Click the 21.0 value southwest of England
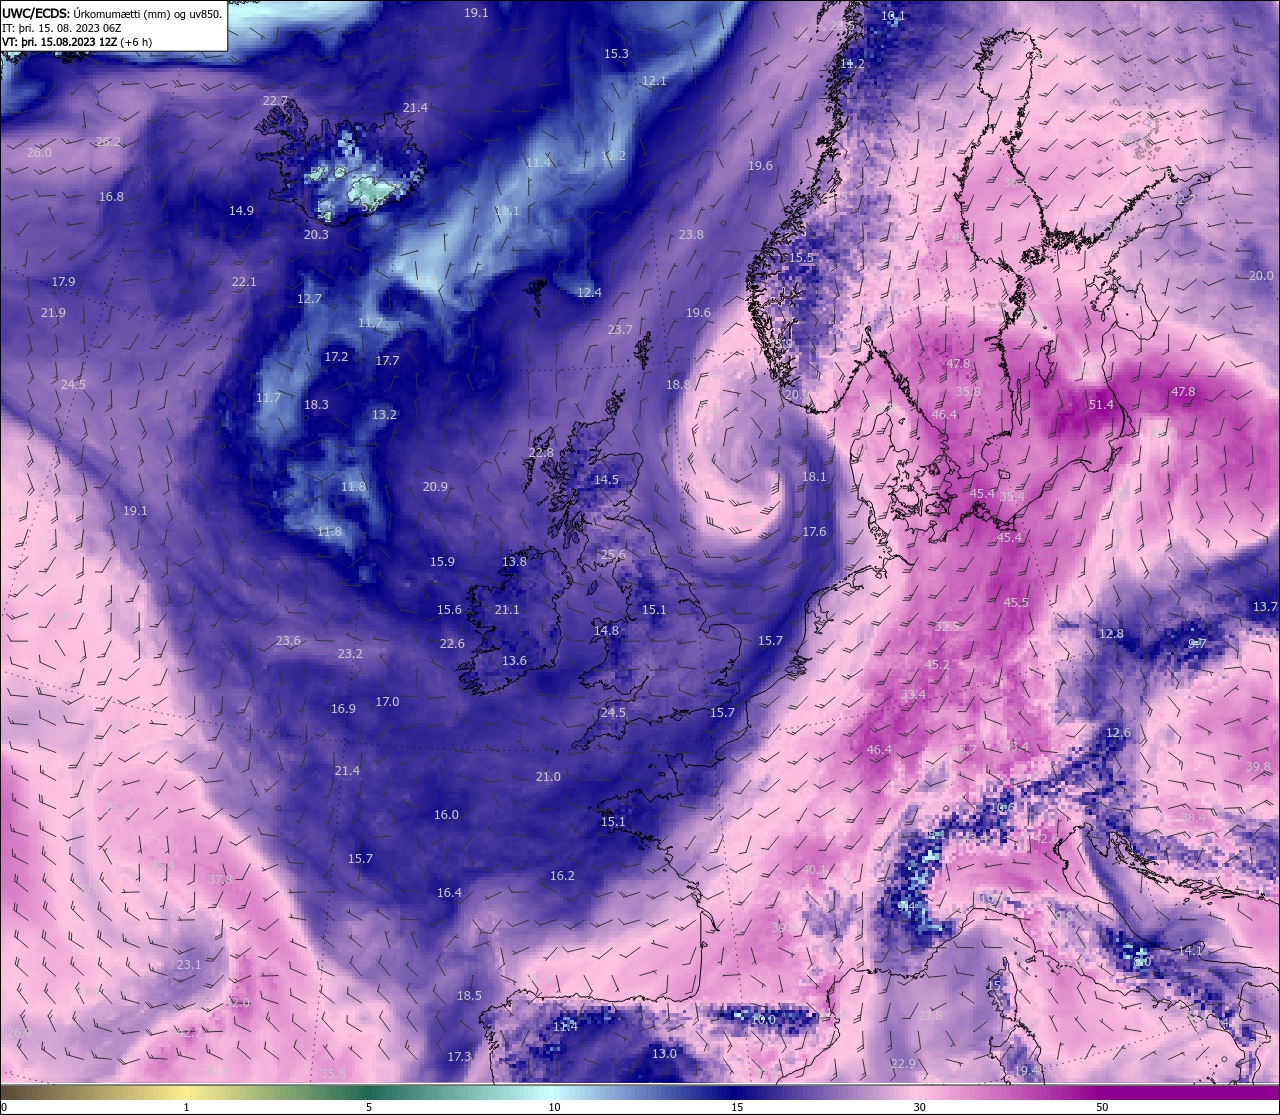 (x=548, y=776)
